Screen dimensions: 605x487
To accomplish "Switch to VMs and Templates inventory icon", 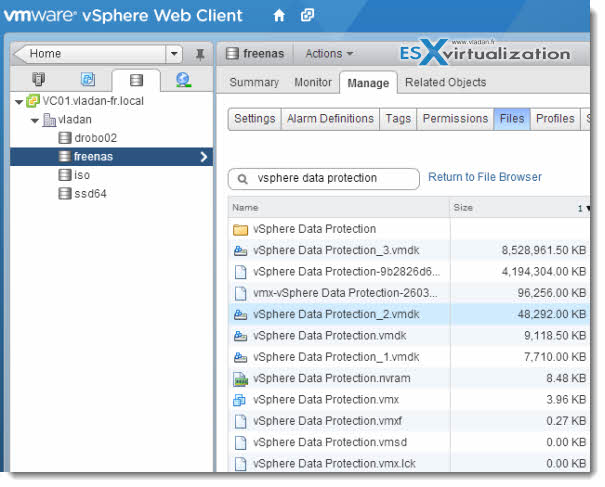I will (88, 79).
